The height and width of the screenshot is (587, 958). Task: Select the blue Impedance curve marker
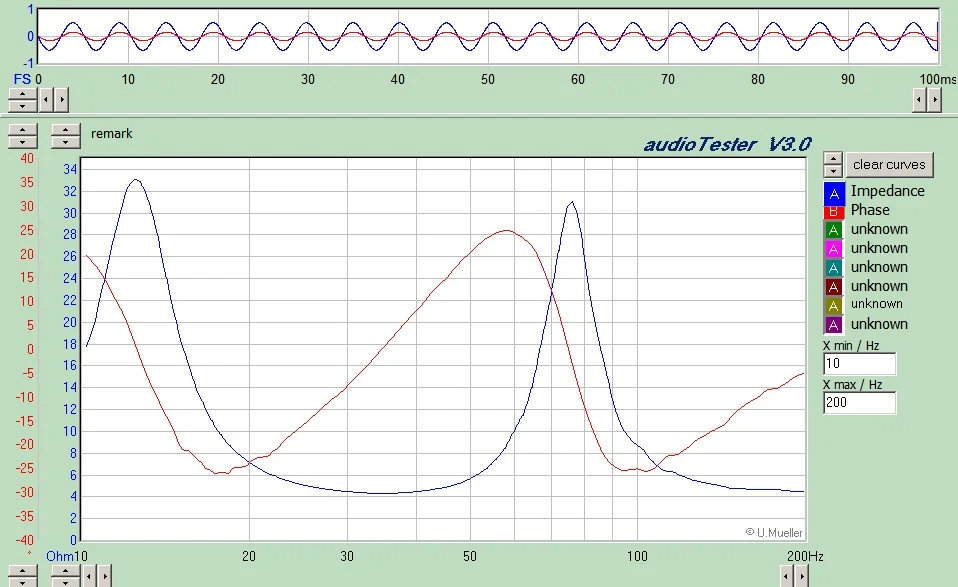click(834, 192)
